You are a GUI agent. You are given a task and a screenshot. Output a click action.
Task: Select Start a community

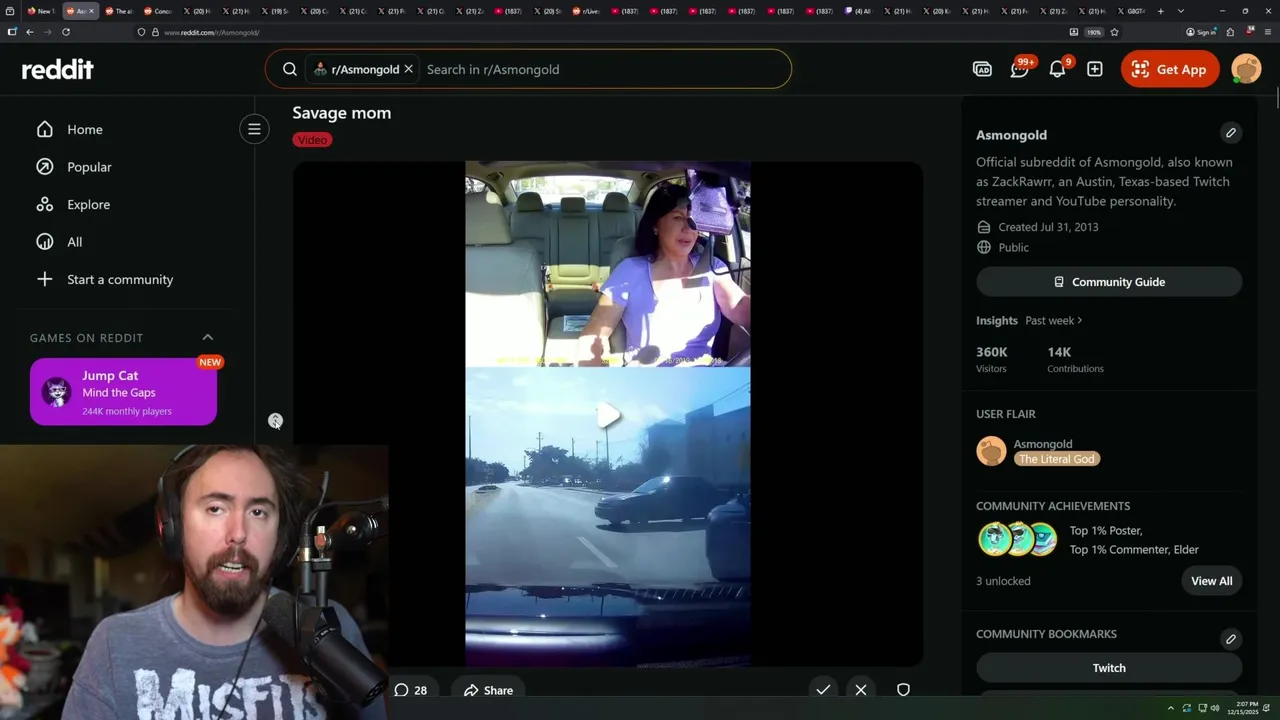pos(120,279)
